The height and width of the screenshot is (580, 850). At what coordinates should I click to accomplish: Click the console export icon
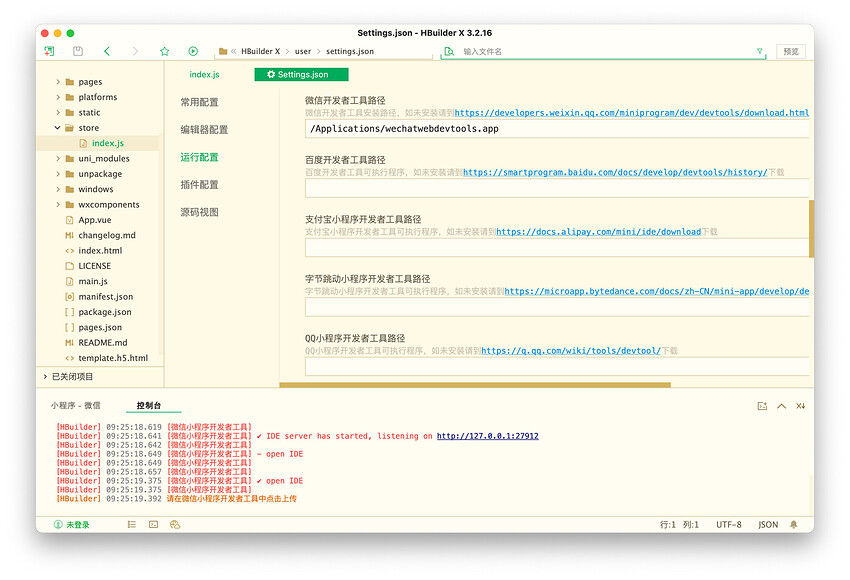762,406
